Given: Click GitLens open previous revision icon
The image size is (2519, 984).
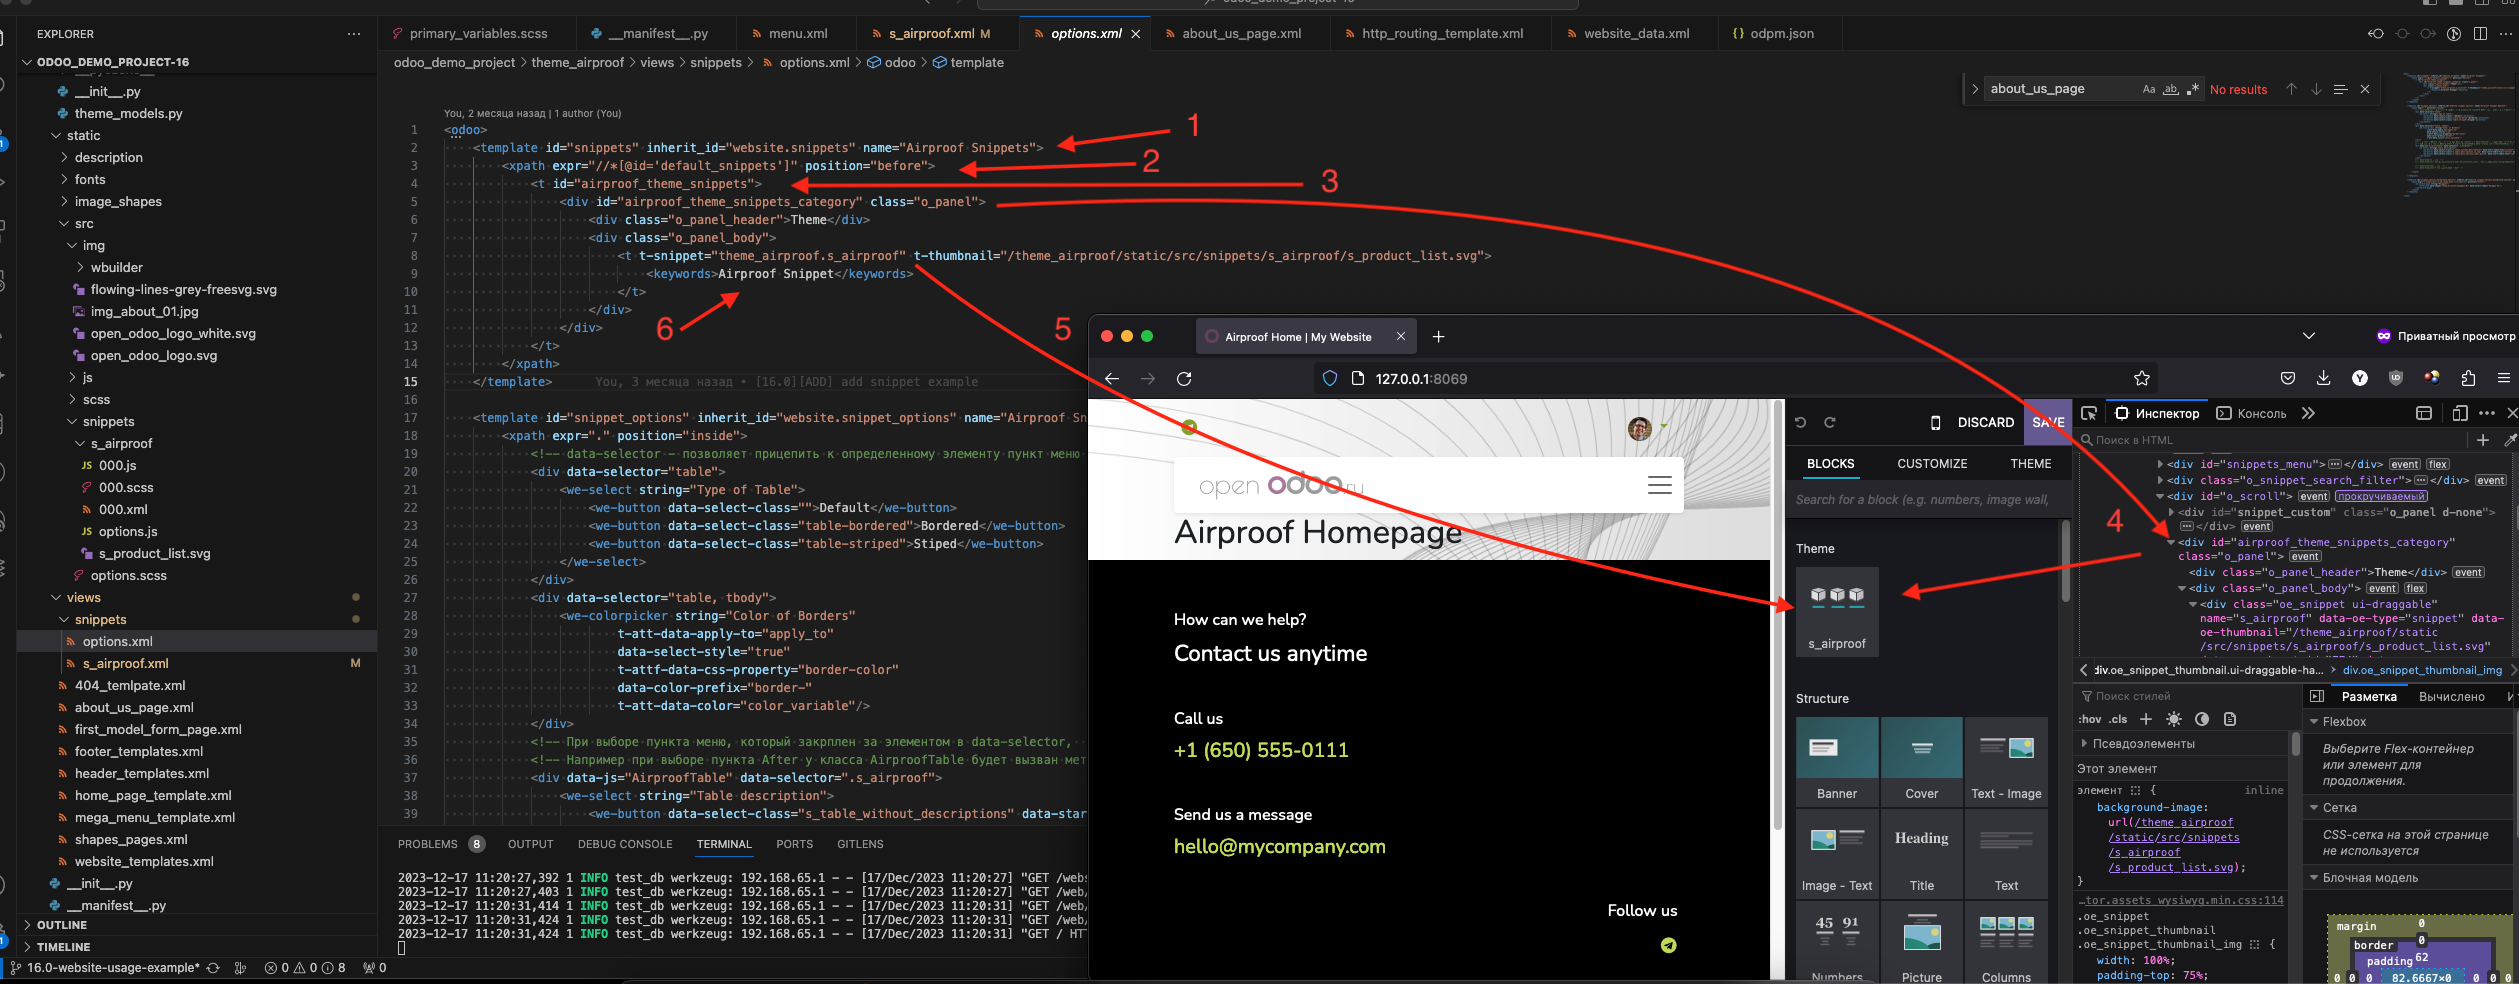Looking at the screenshot, I should click(x=2376, y=33).
